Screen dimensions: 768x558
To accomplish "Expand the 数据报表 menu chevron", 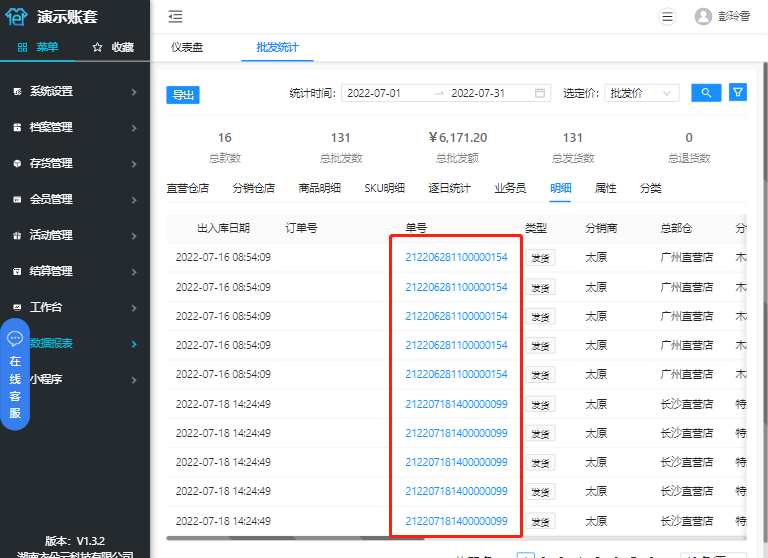I will (x=134, y=344).
